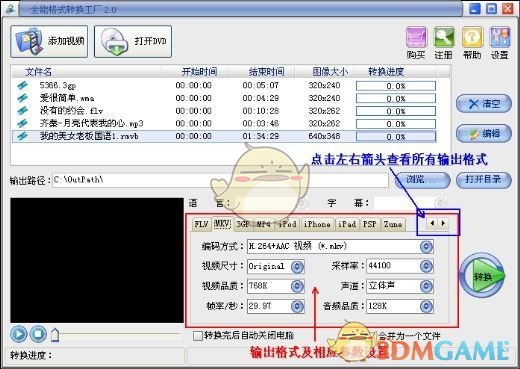
Task: Click the 文件名 column header
Action: click(87, 72)
